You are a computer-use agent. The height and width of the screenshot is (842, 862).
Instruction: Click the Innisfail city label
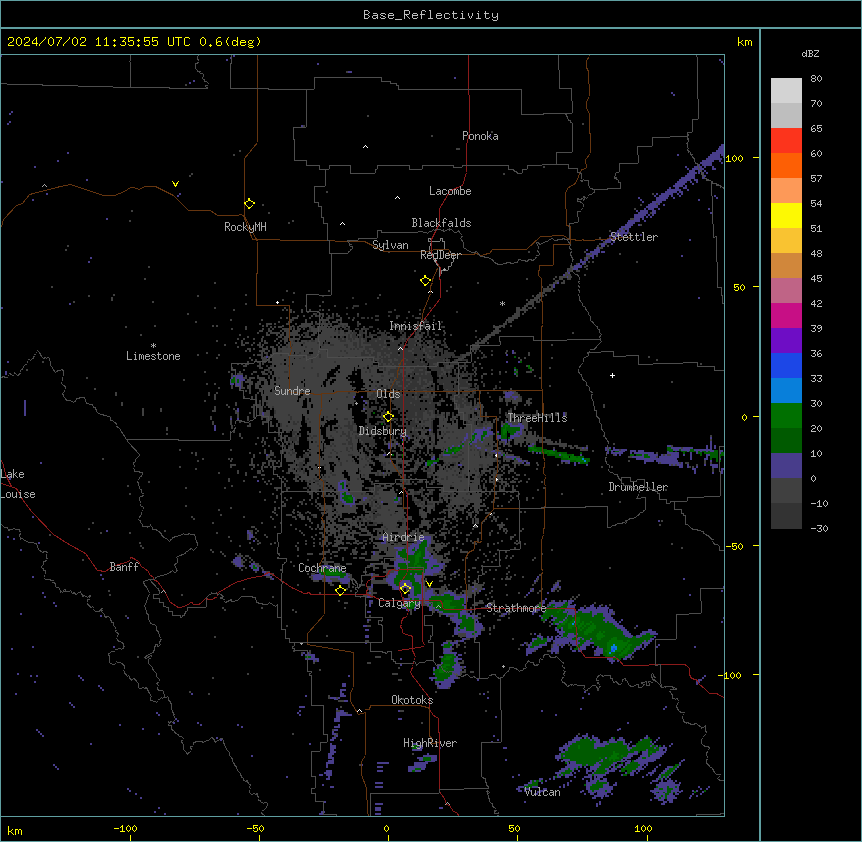(x=416, y=326)
